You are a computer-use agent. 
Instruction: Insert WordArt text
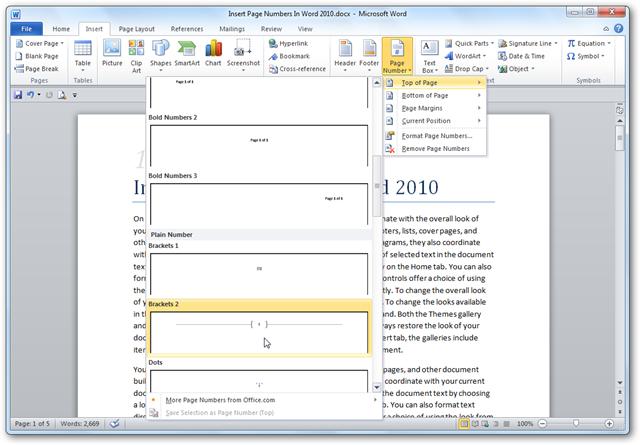point(465,56)
